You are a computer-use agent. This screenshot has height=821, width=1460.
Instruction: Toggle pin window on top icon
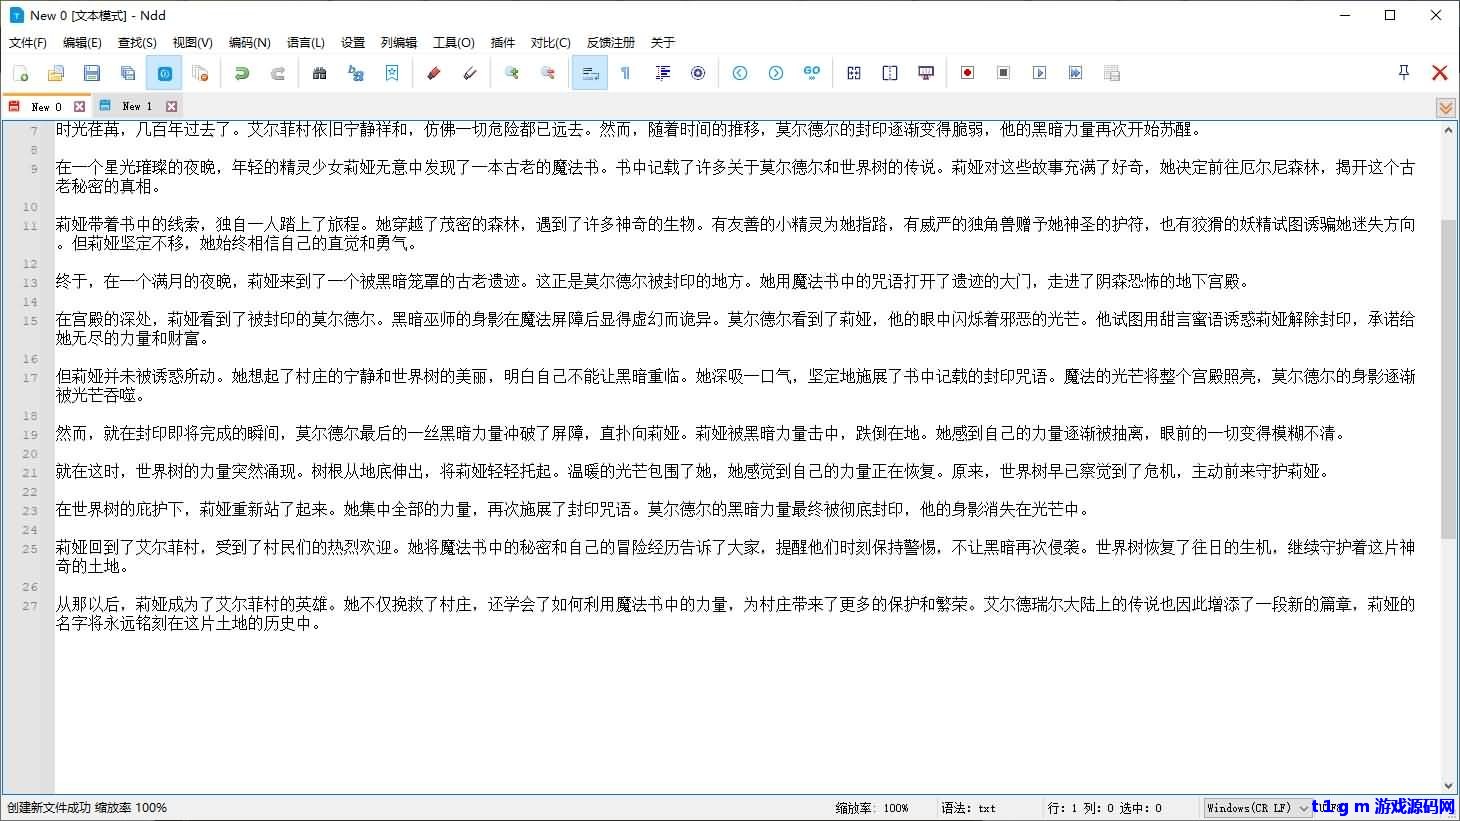point(1403,72)
